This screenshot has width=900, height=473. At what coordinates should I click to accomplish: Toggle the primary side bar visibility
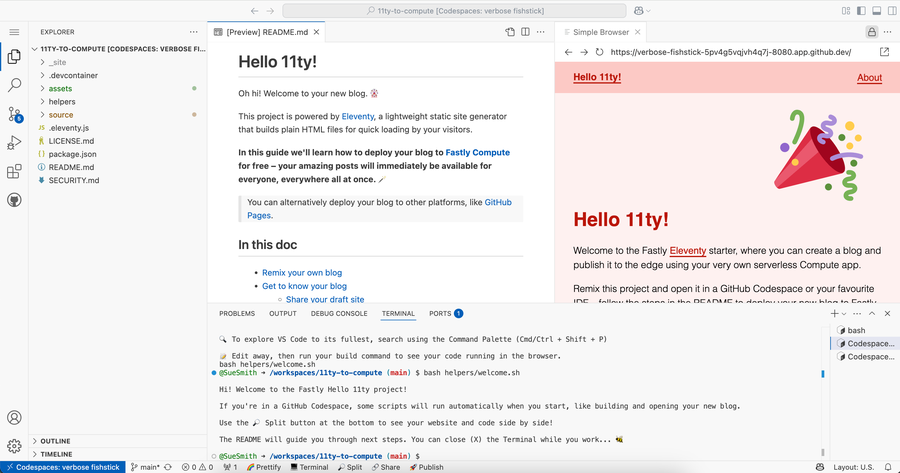[x=861, y=11]
